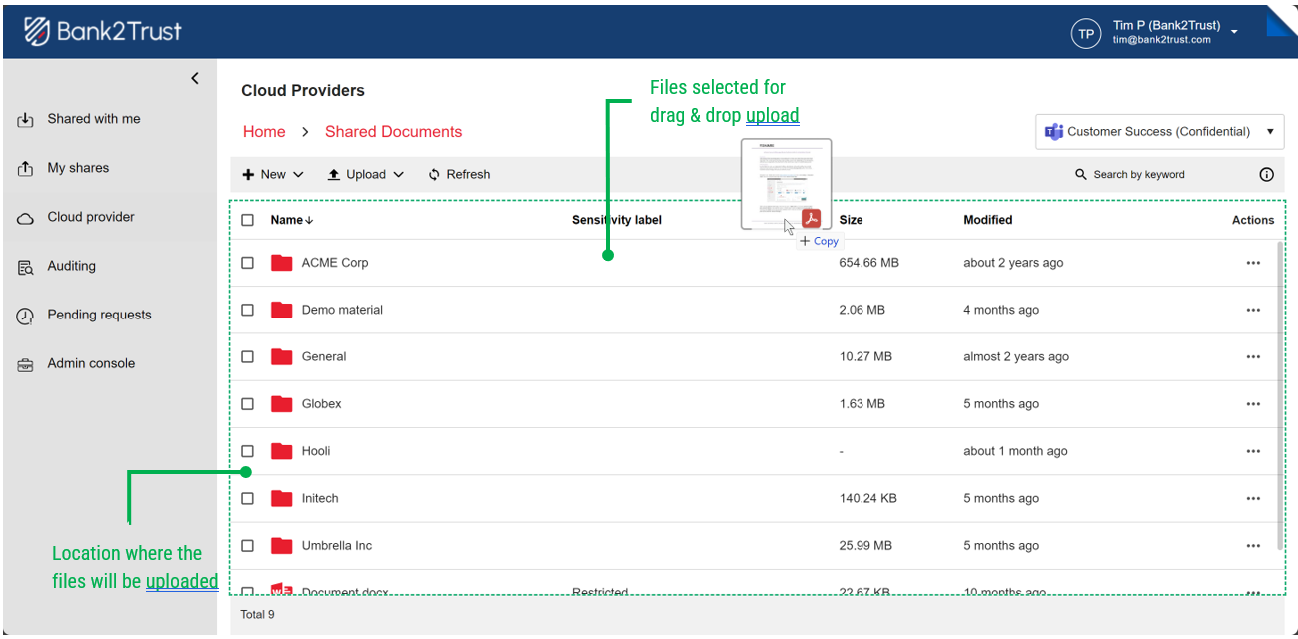
Task: Open the Upload dropdown
Action: pos(366,174)
